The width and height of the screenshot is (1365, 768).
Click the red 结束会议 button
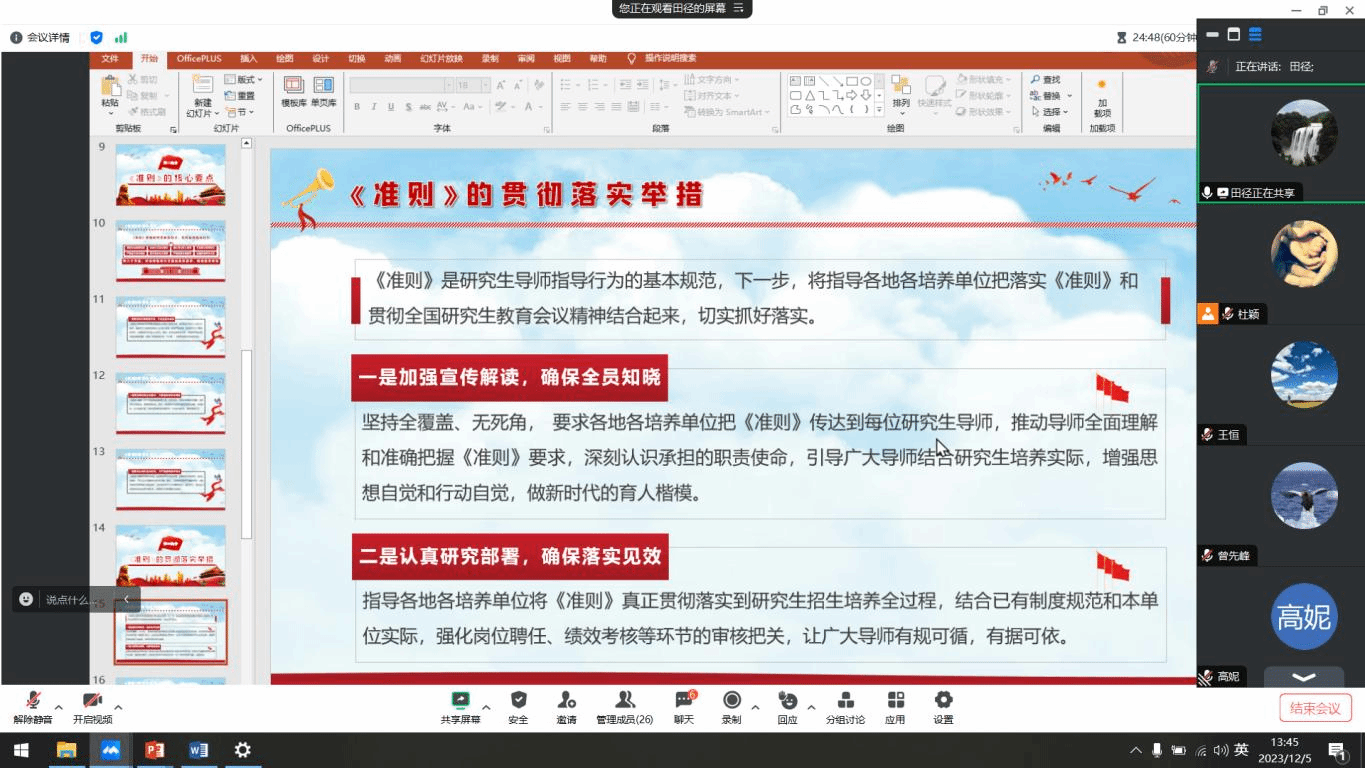click(x=1315, y=708)
